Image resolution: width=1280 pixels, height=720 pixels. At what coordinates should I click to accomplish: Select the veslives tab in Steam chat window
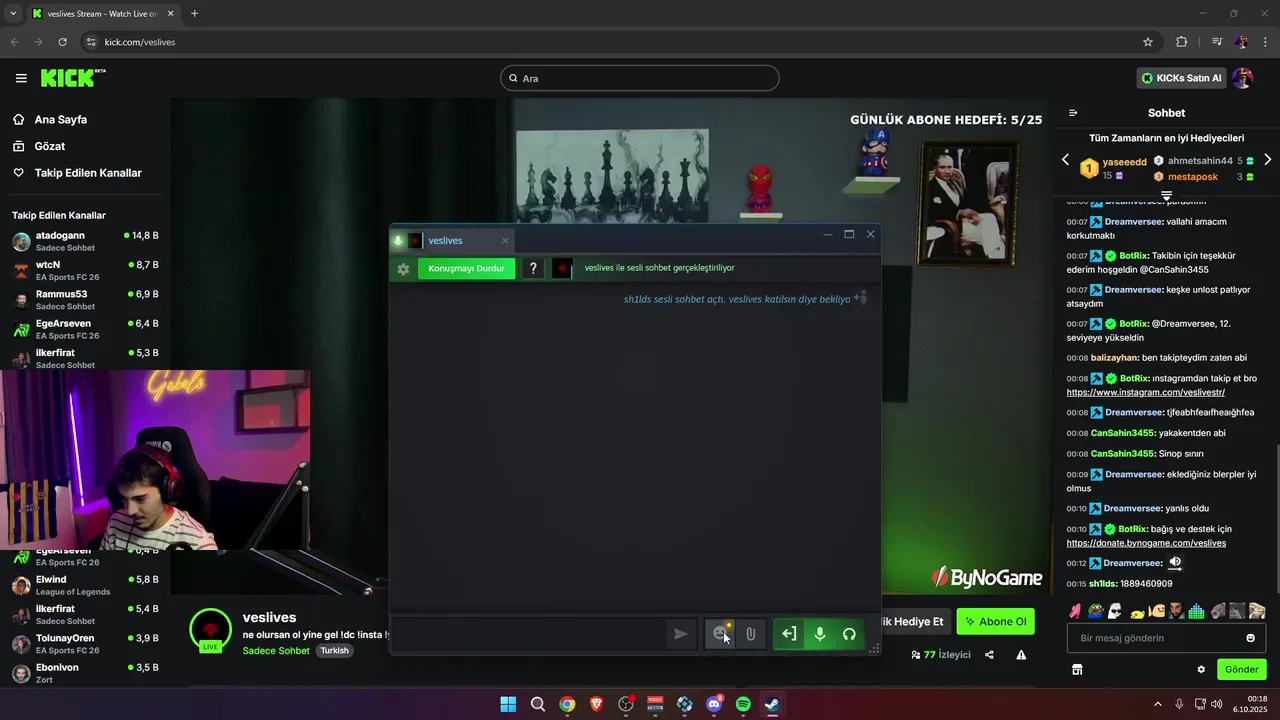(x=451, y=240)
